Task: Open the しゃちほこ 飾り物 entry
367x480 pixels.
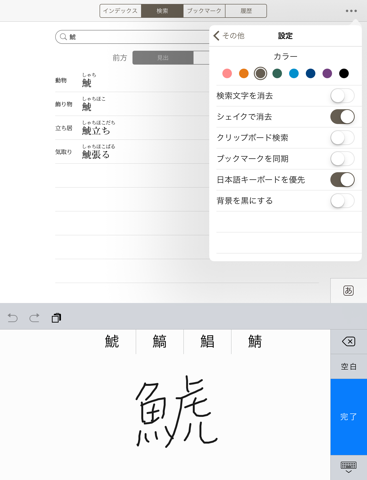Action: tap(132, 104)
